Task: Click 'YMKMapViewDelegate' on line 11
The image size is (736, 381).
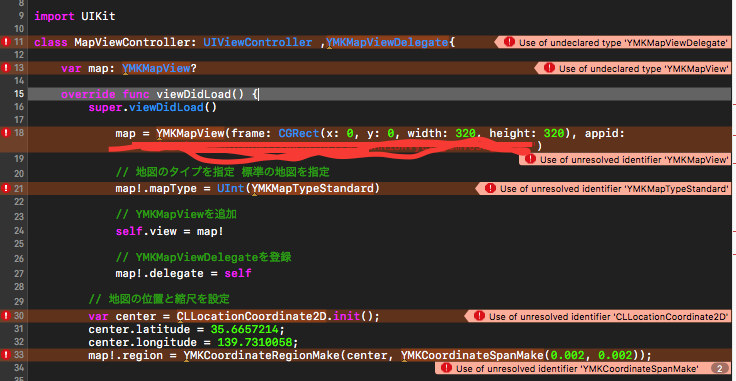Action: pos(387,43)
